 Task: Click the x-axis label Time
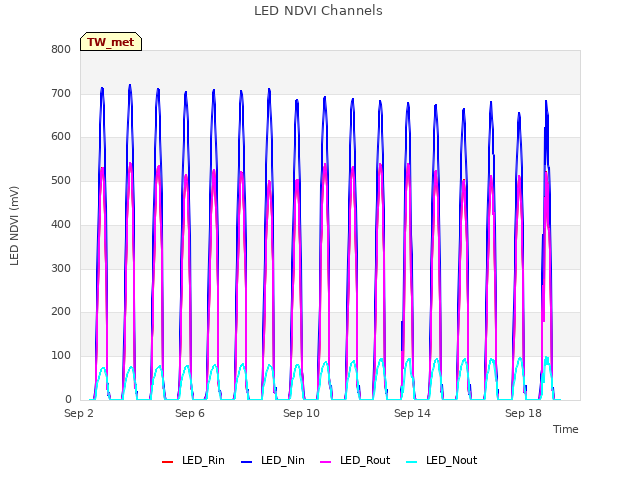pyautogui.click(x=566, y=429)
